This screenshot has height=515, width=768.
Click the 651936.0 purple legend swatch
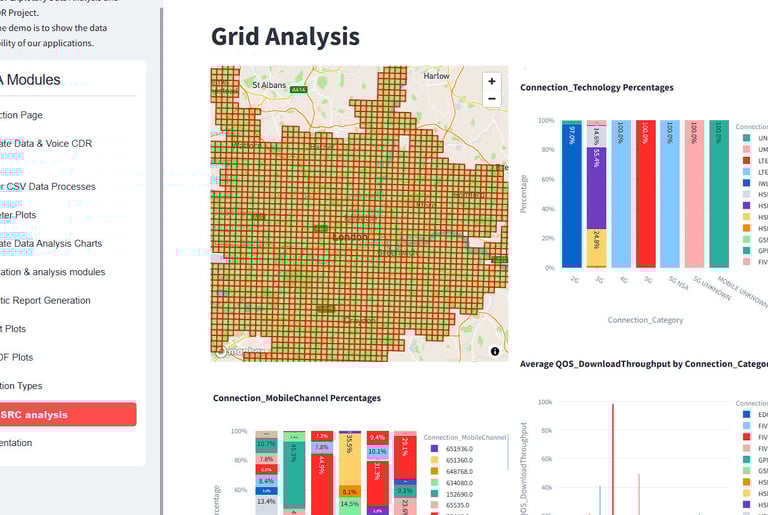point(434,449)
